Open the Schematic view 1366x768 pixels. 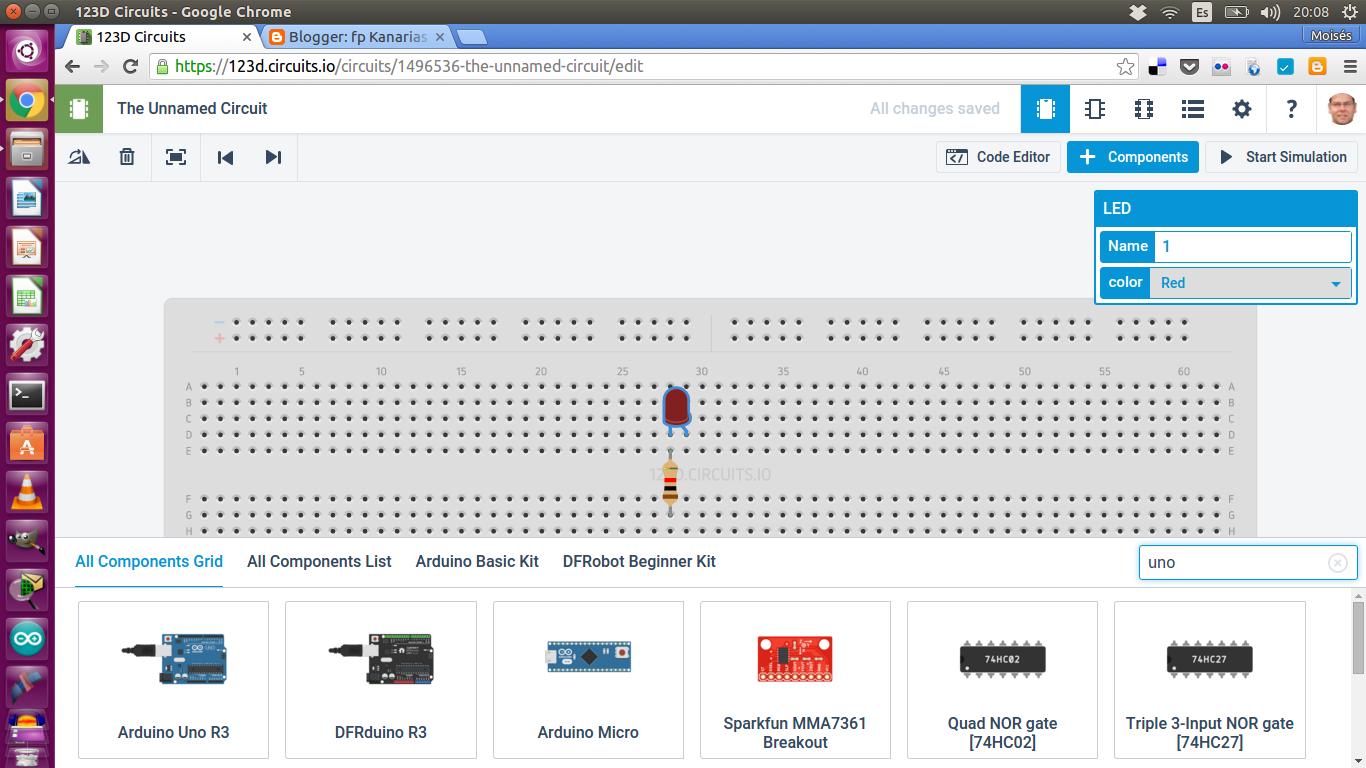click(x=1094, y=108)
